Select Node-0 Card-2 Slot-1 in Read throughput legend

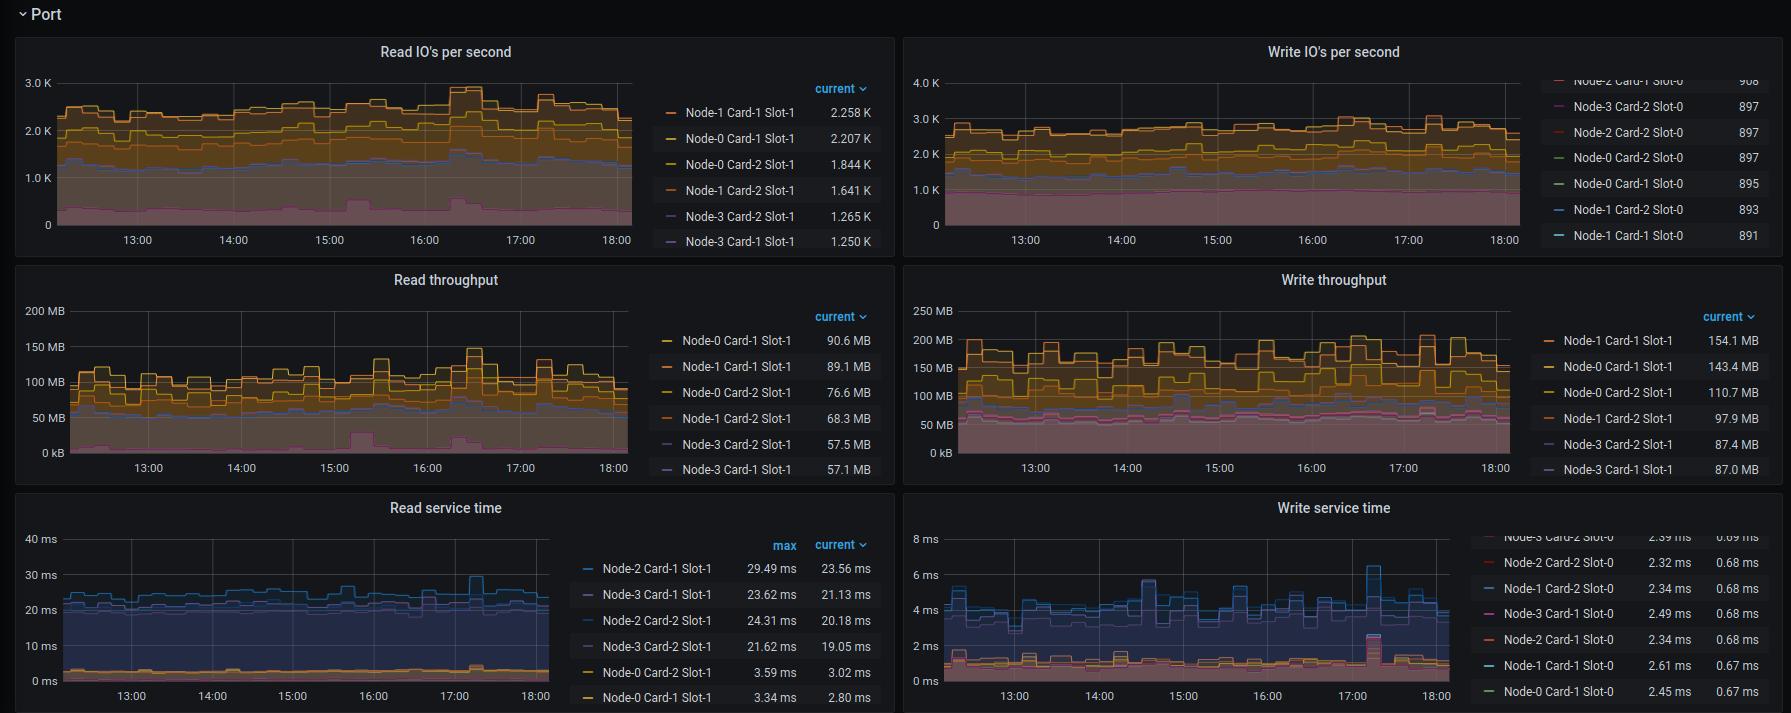point(737,393)
